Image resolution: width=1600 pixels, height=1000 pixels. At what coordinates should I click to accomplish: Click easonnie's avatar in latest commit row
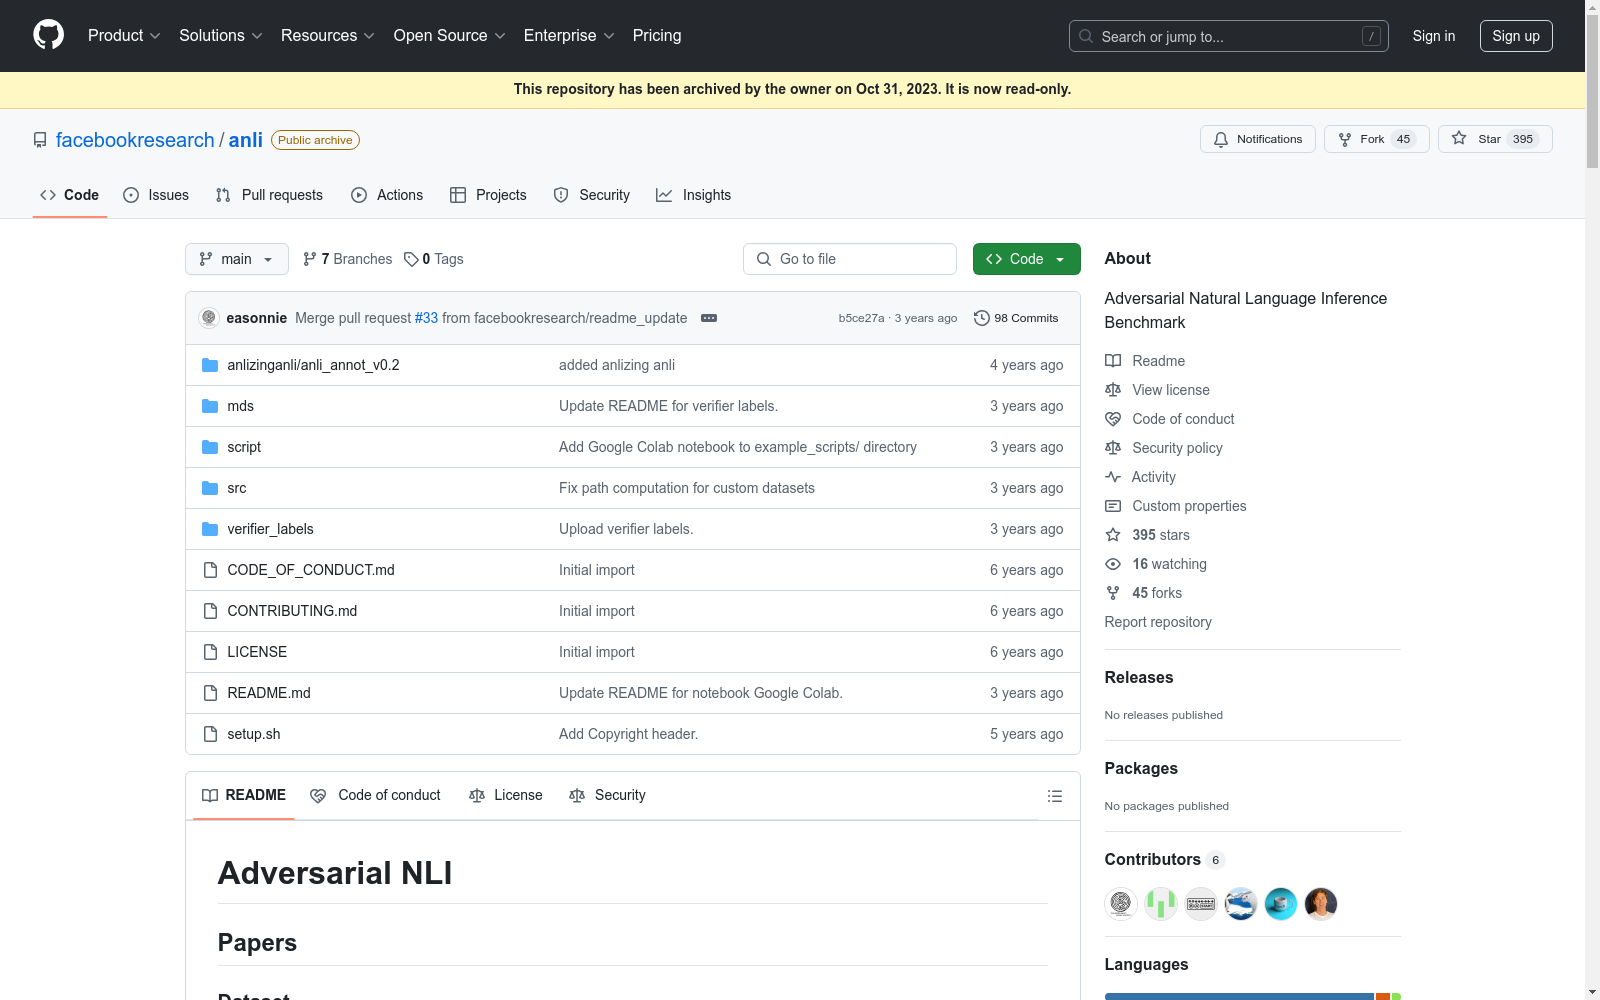point(209,318)
